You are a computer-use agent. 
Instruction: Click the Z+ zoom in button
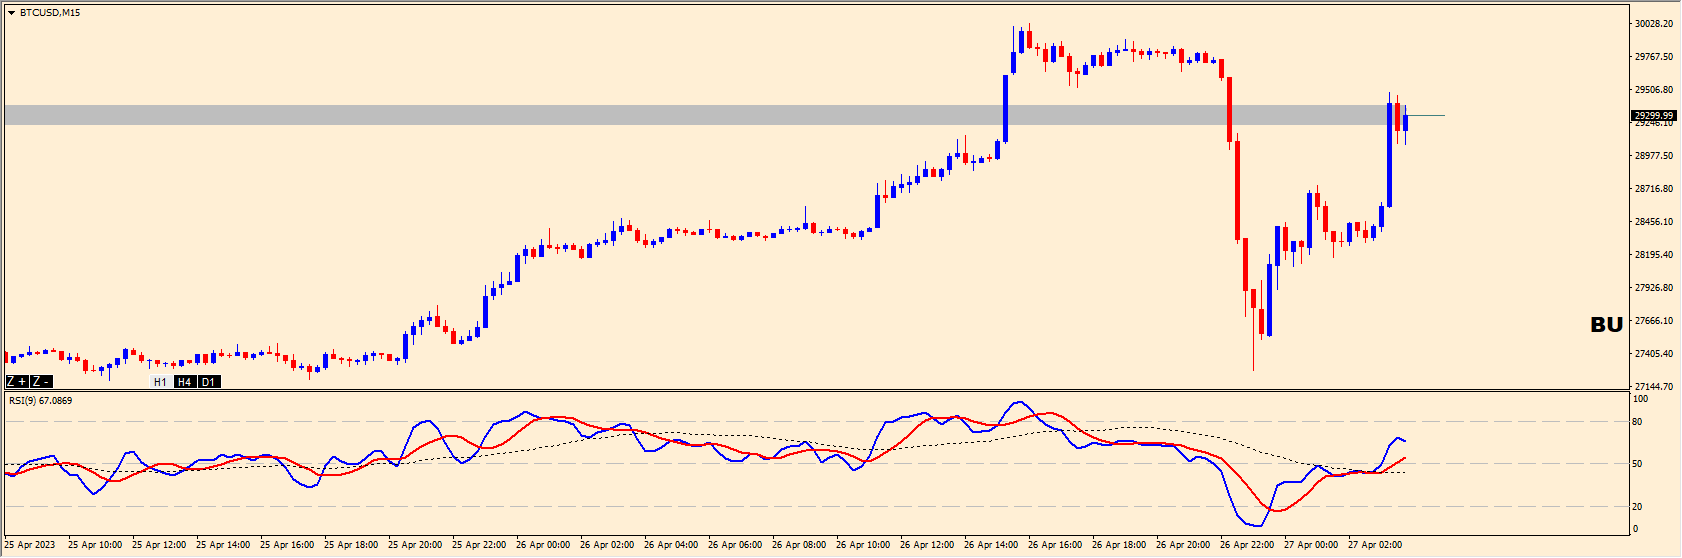(17, 382)
